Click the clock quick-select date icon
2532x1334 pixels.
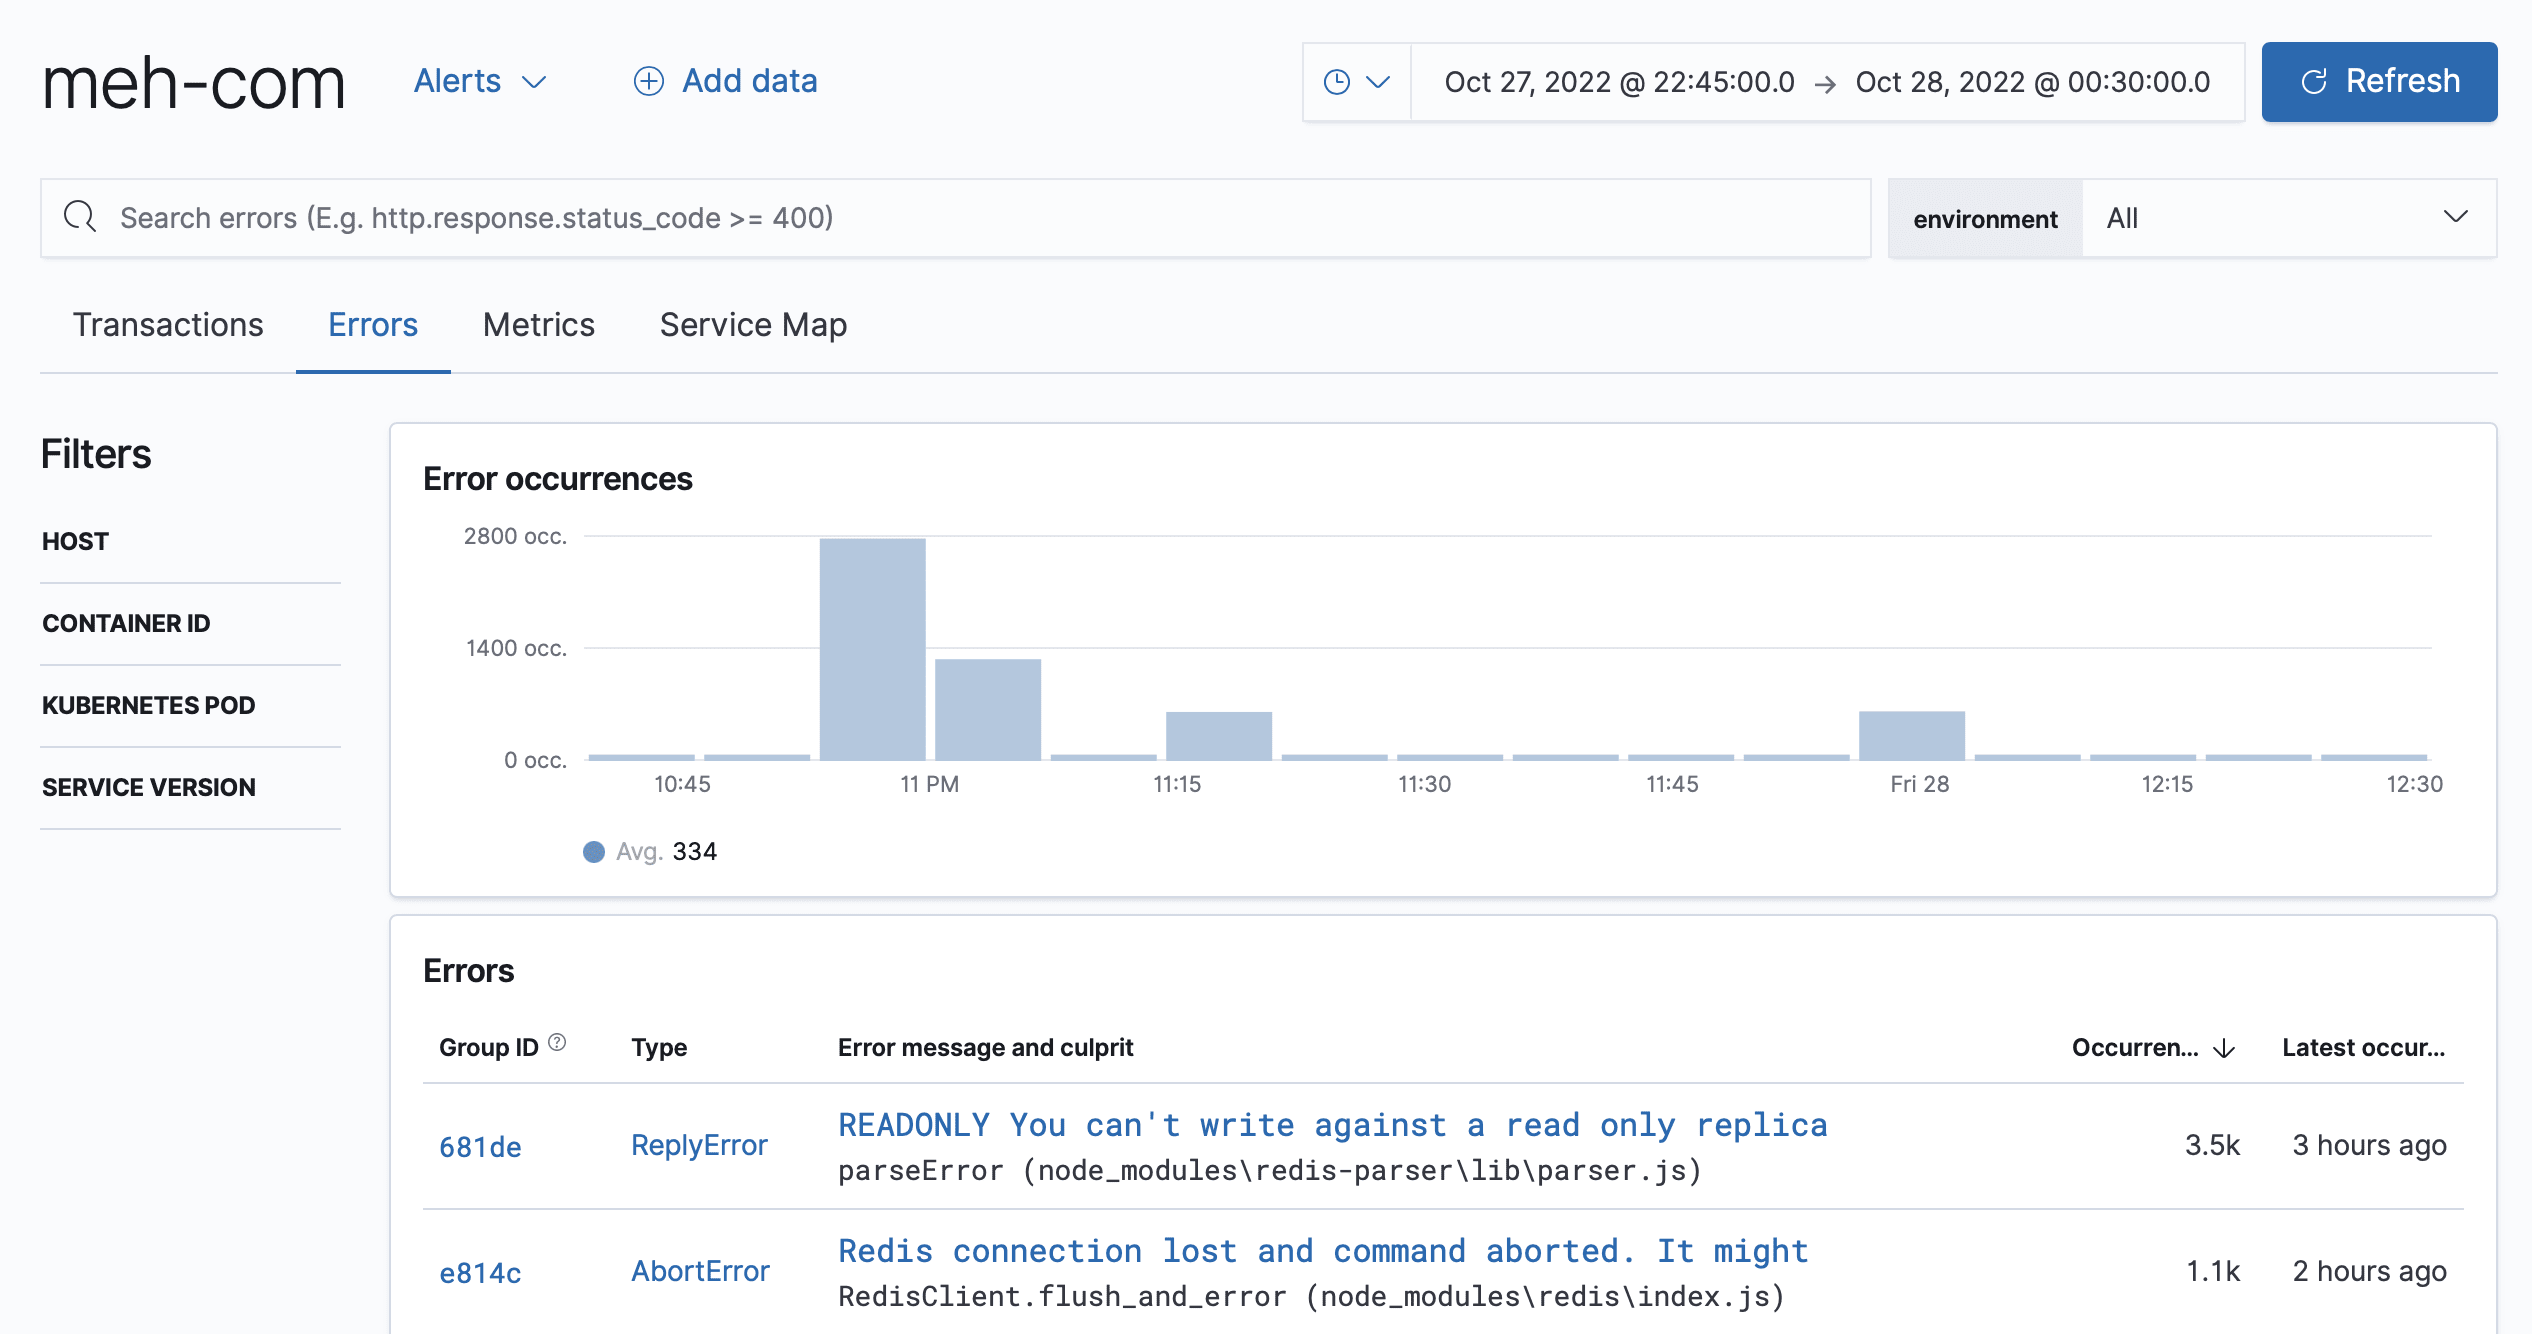[1337, 82]
